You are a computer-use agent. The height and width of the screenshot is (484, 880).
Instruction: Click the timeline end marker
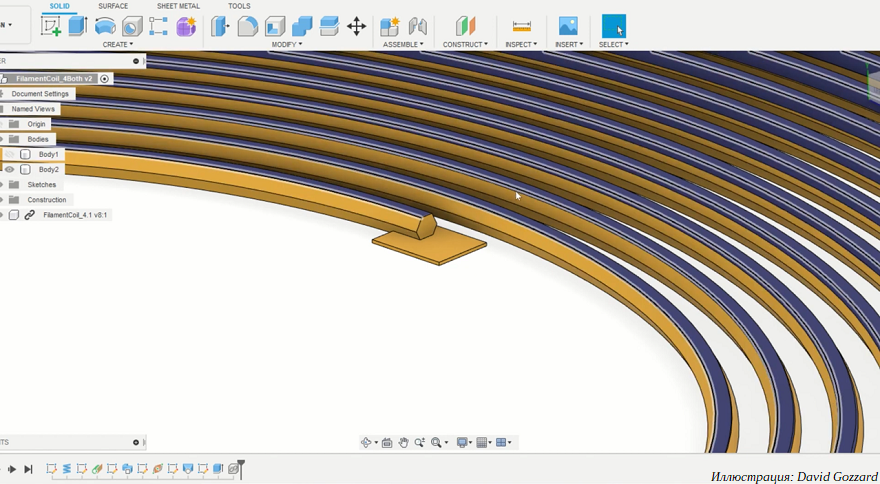[241, 468]
